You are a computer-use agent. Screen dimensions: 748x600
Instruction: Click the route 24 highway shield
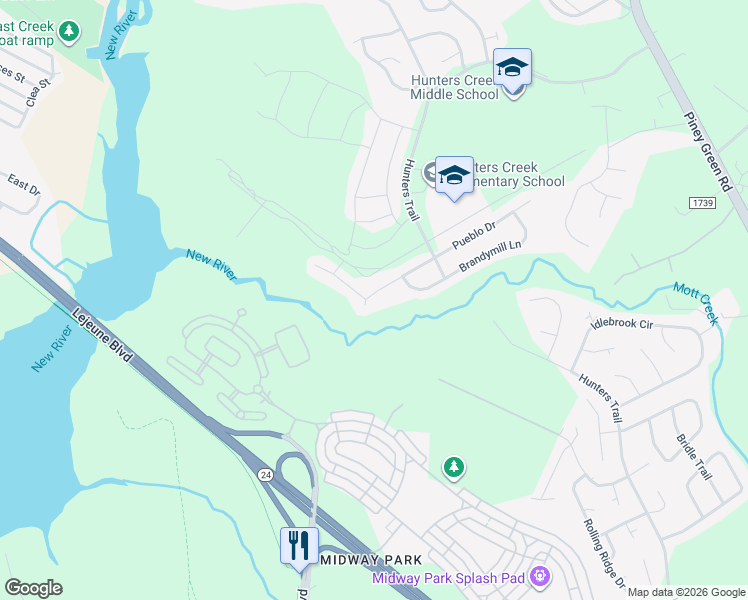tap(266, 475)
